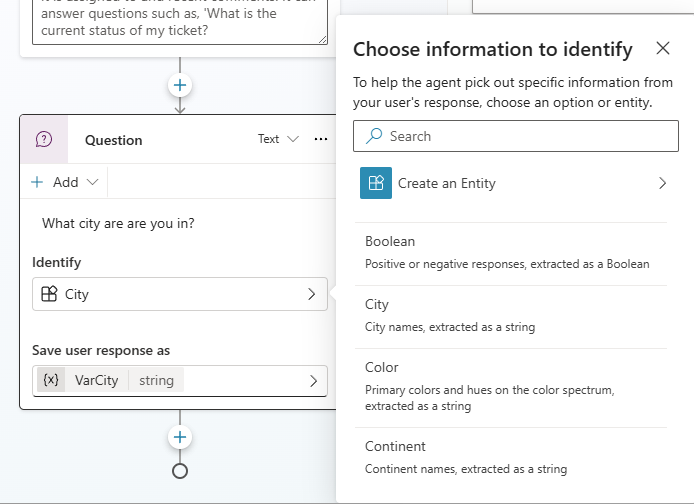Add node above the Question node
Screen dimensions: 694x504
pos(180,85)
